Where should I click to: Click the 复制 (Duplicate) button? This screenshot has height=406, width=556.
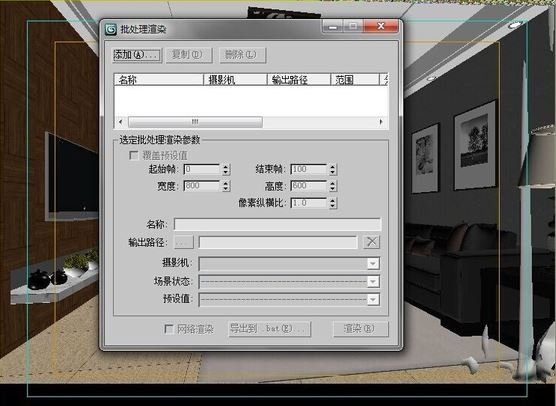(189, 55)
